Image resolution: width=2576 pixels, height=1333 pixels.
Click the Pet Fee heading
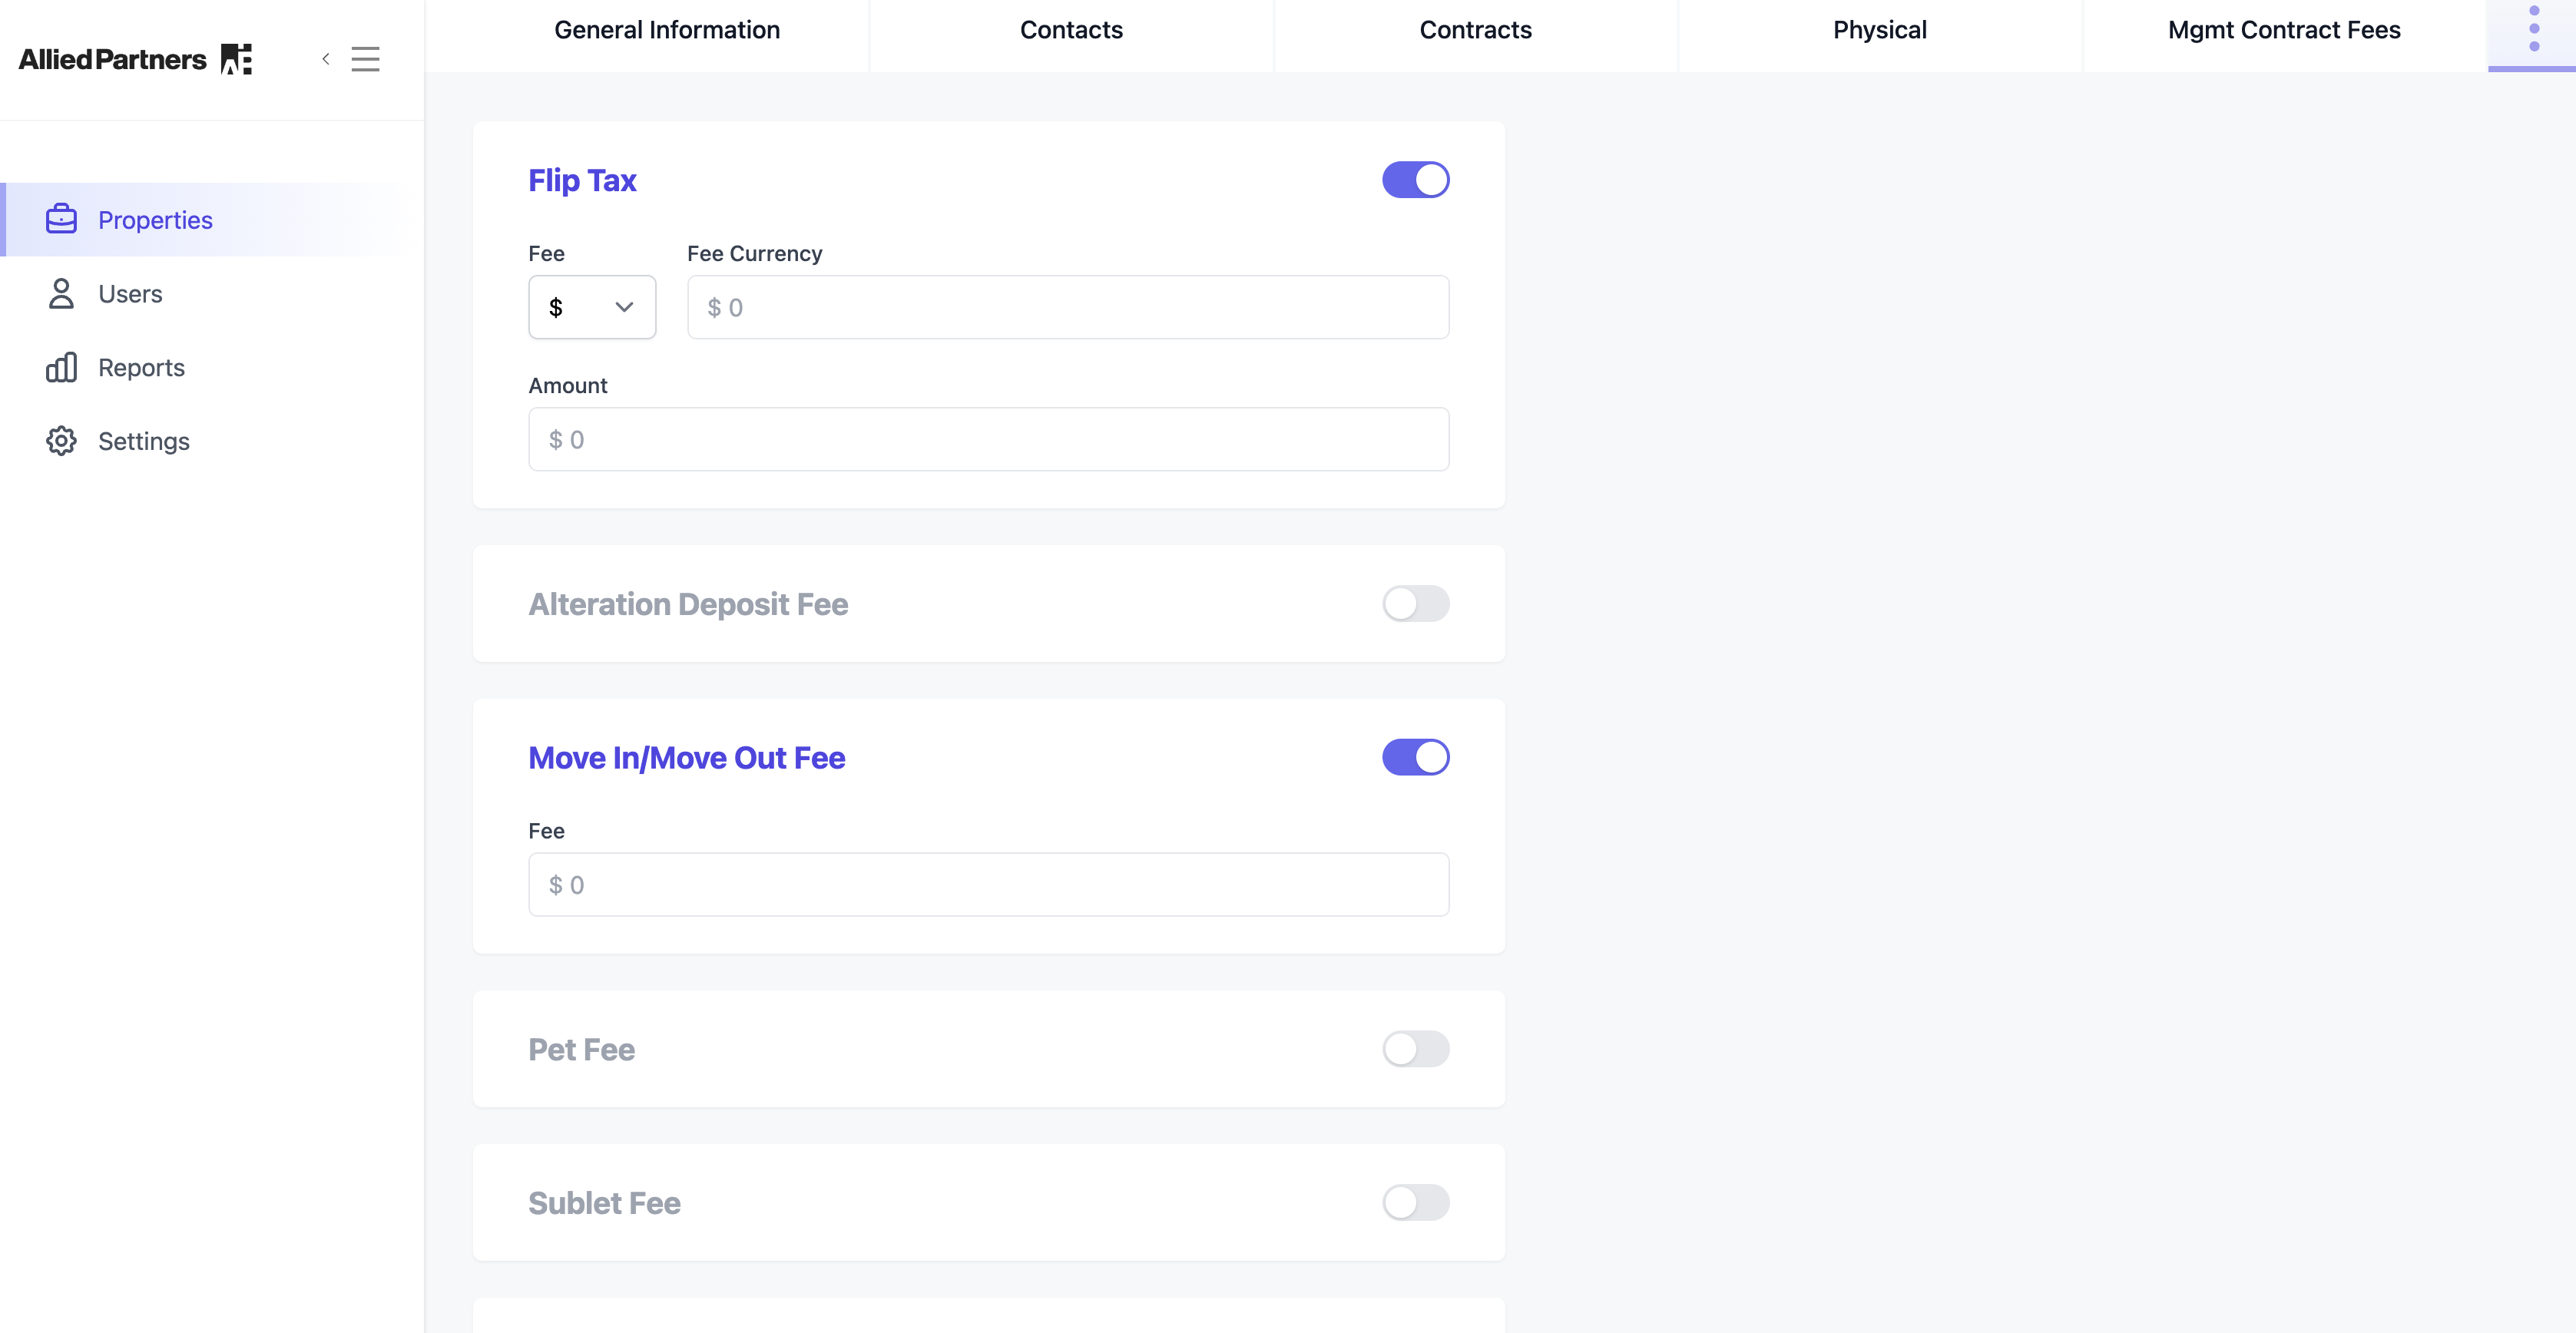(x=581, y=1049)
